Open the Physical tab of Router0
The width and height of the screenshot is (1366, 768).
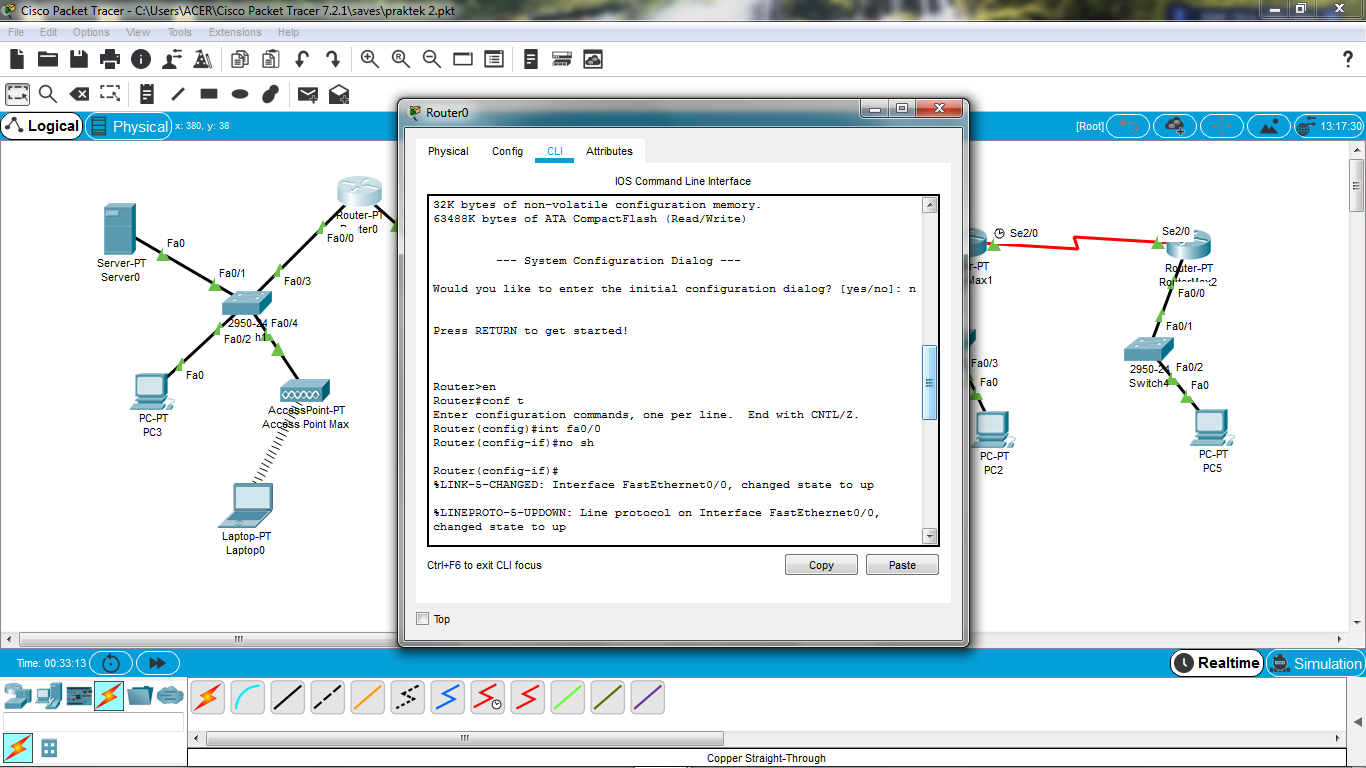tap(448, 151)
